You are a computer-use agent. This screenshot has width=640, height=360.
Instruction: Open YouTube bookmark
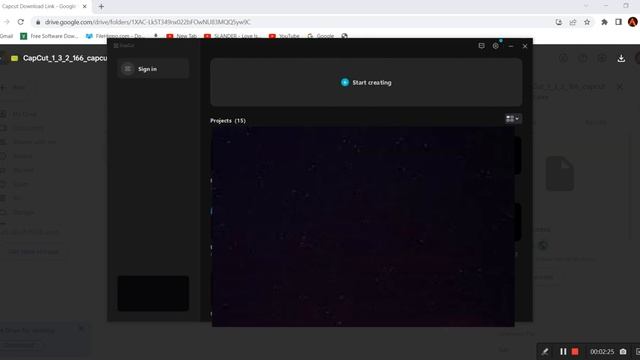click(x=284, y=36)
